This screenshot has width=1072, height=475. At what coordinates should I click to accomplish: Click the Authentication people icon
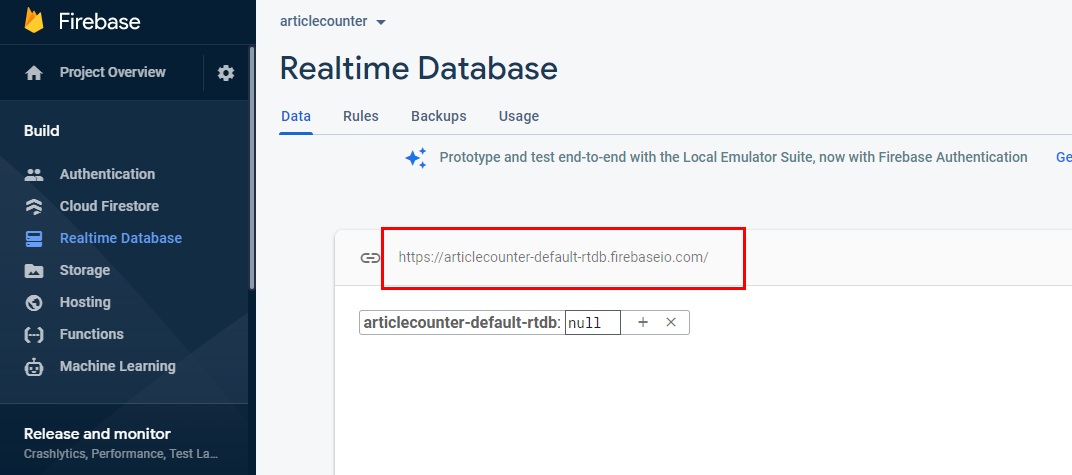pos(34,174)
